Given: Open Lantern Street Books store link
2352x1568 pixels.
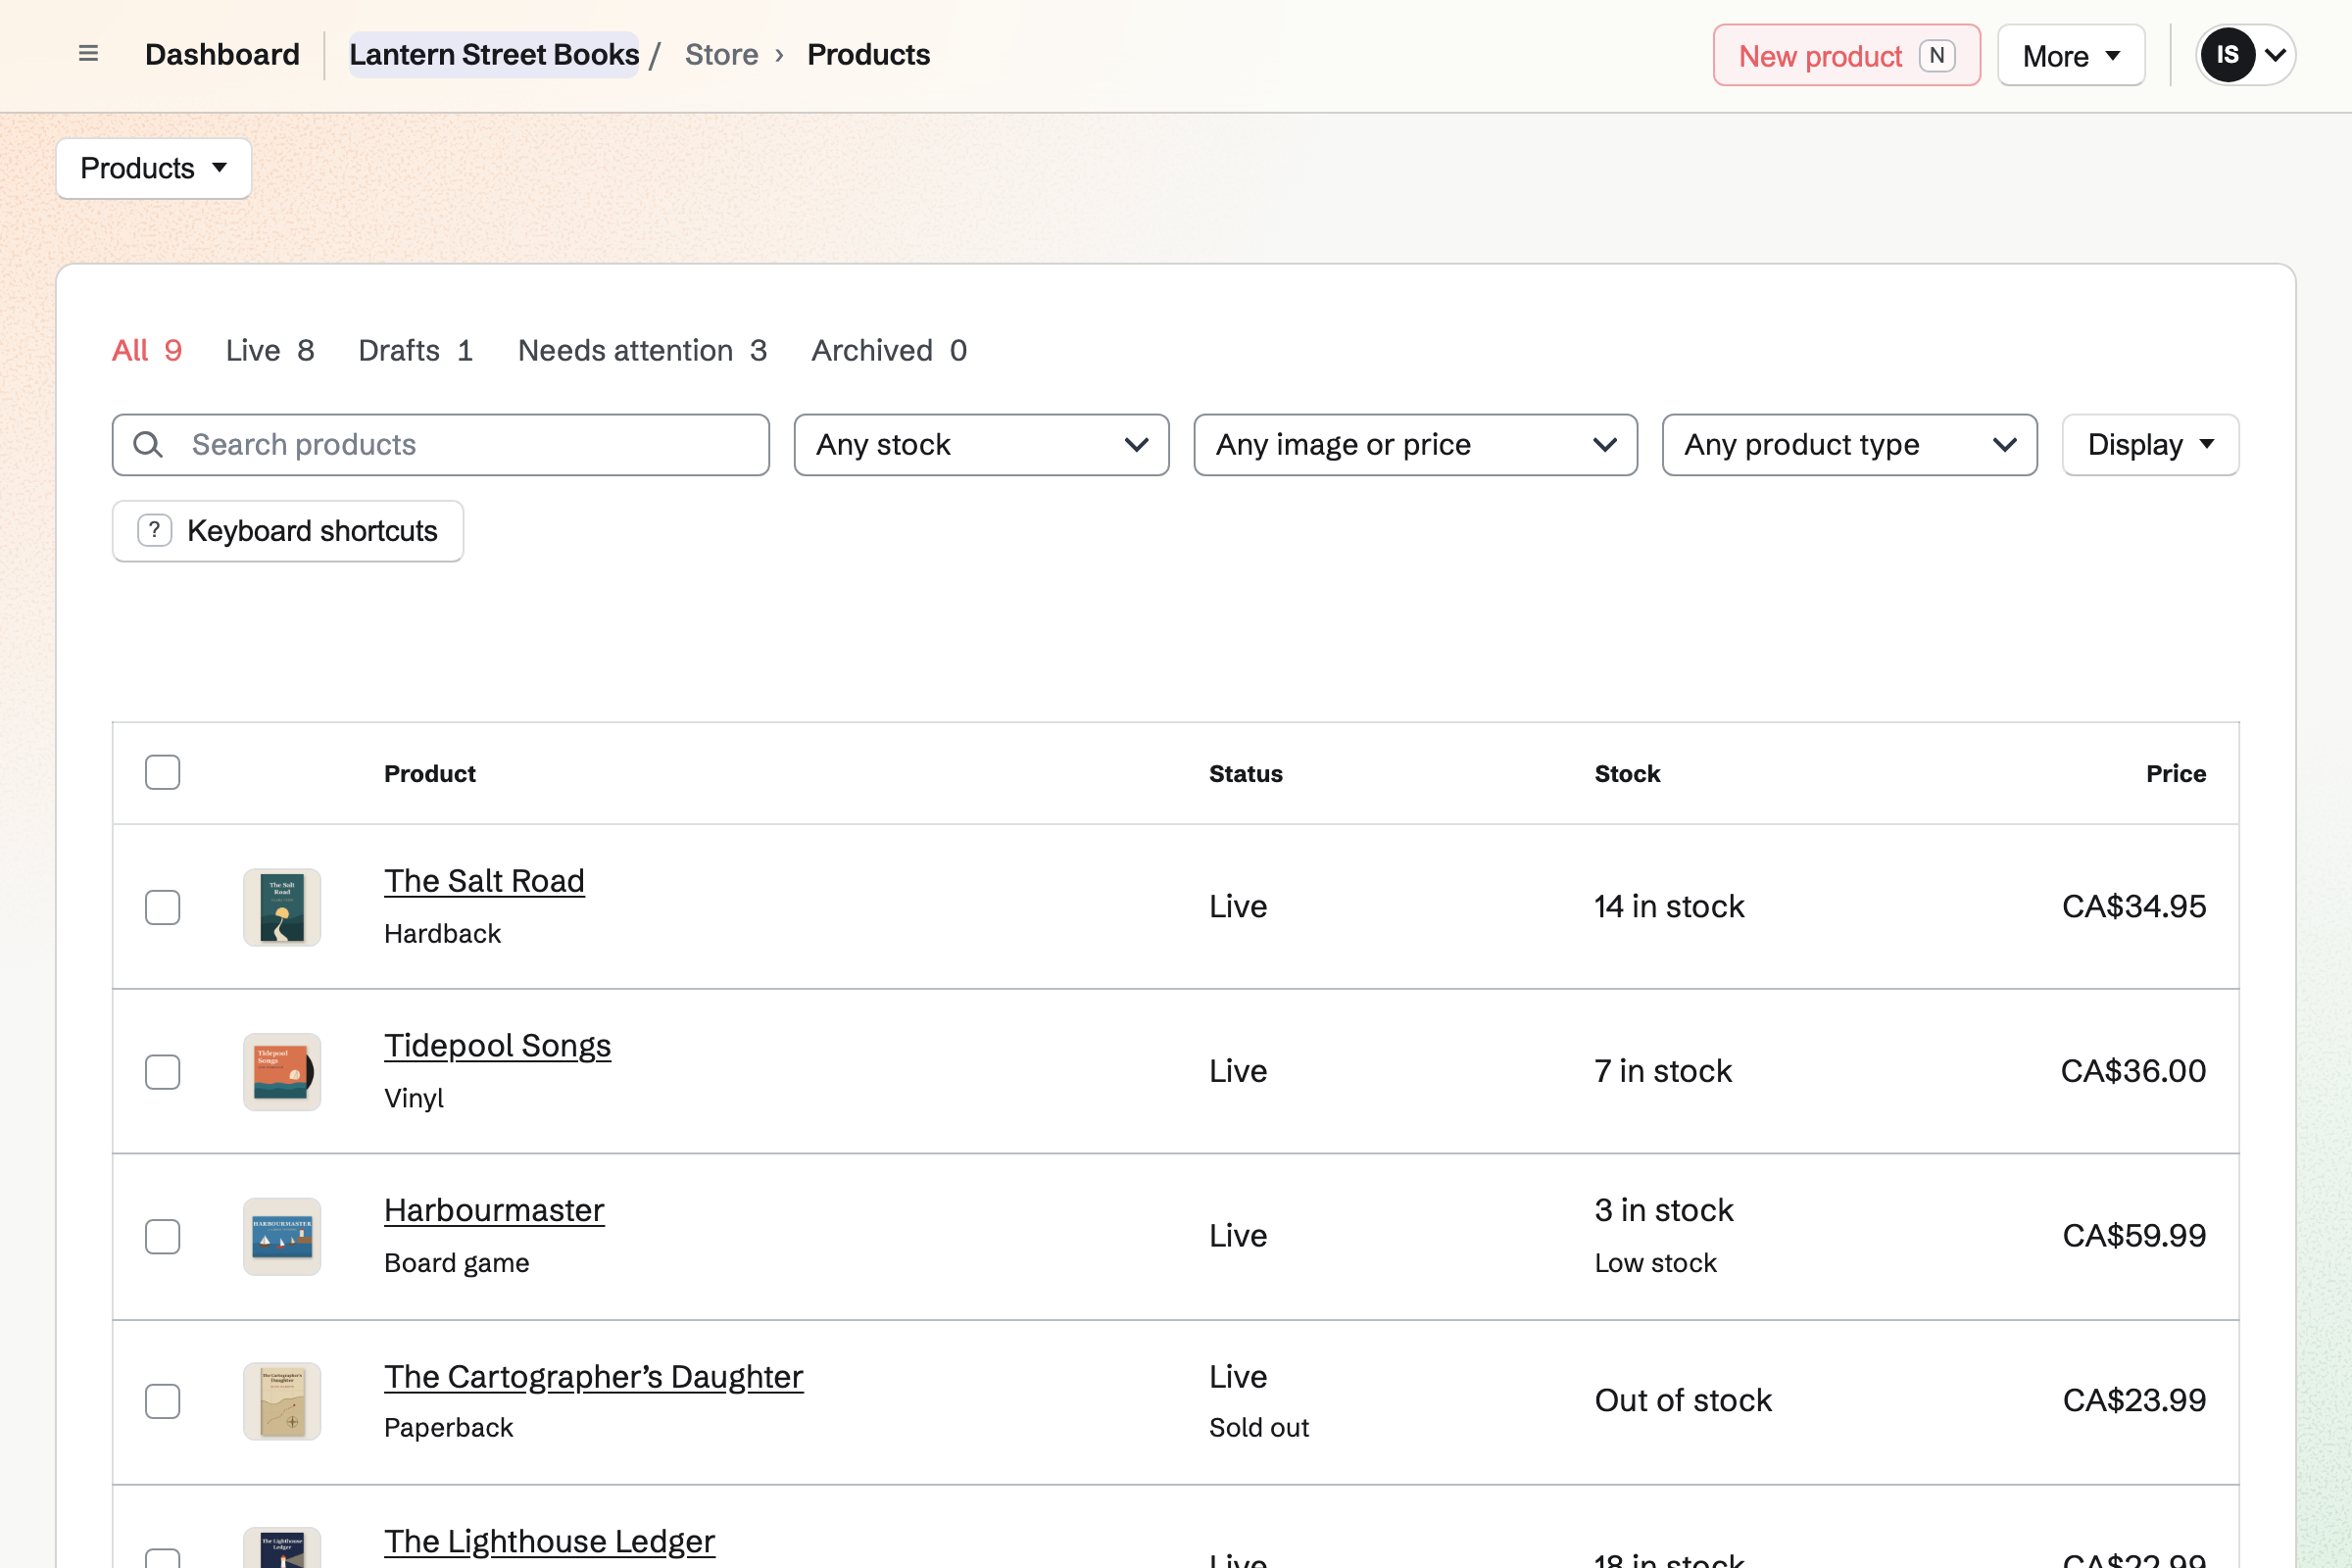Looking at the screenshot, I should pyautogui.click(x=494, y=54).
